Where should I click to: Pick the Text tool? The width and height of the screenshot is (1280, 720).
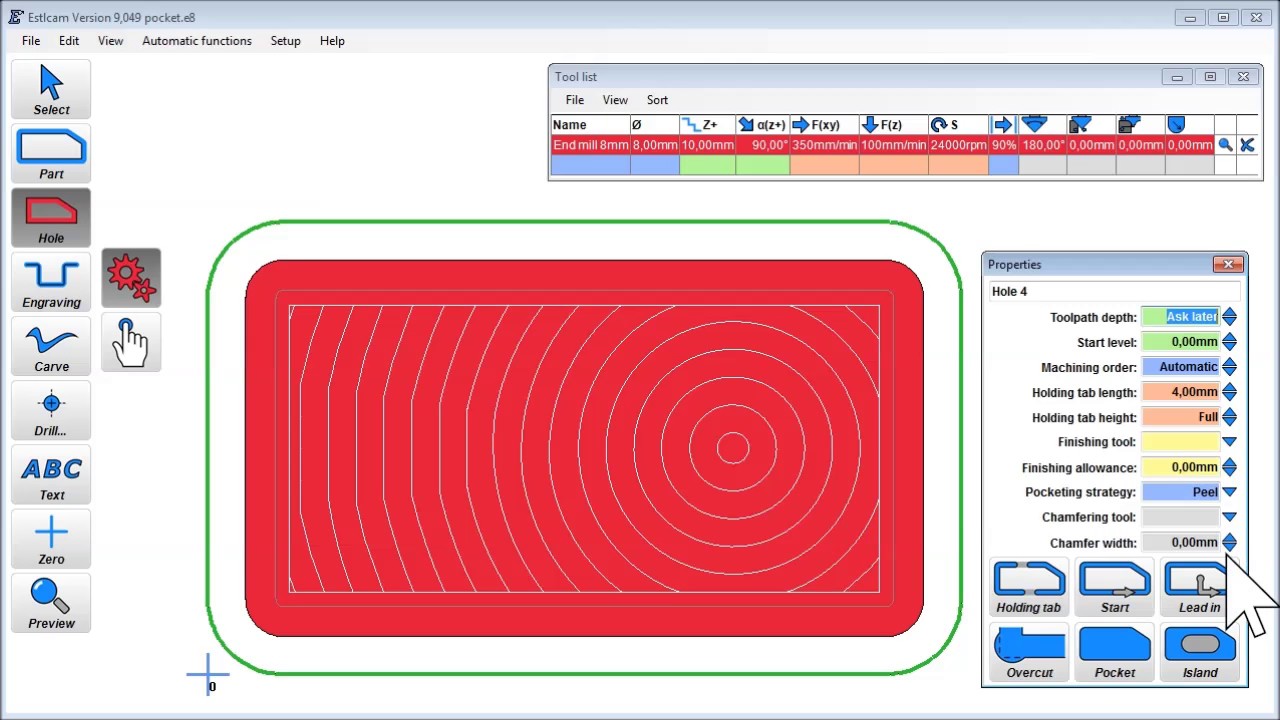click(51, 476)
